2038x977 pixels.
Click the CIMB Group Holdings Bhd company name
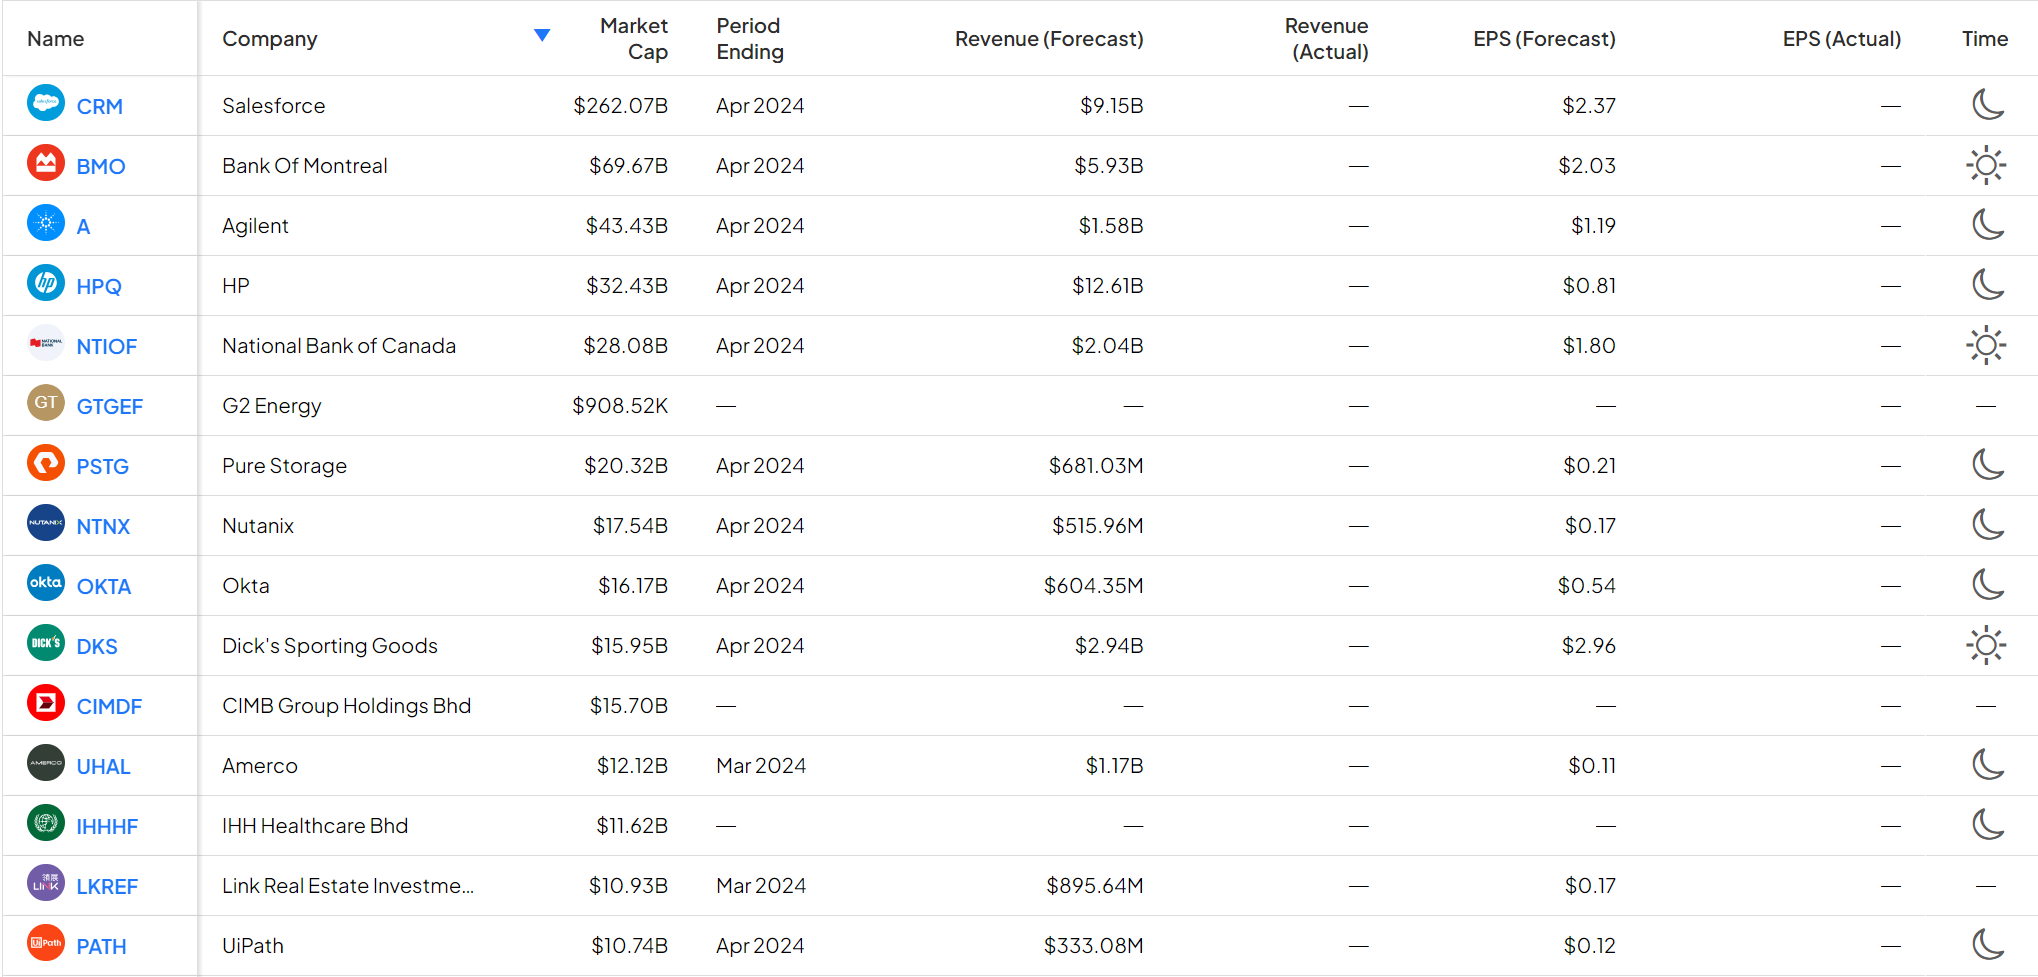tap(346, 705)
